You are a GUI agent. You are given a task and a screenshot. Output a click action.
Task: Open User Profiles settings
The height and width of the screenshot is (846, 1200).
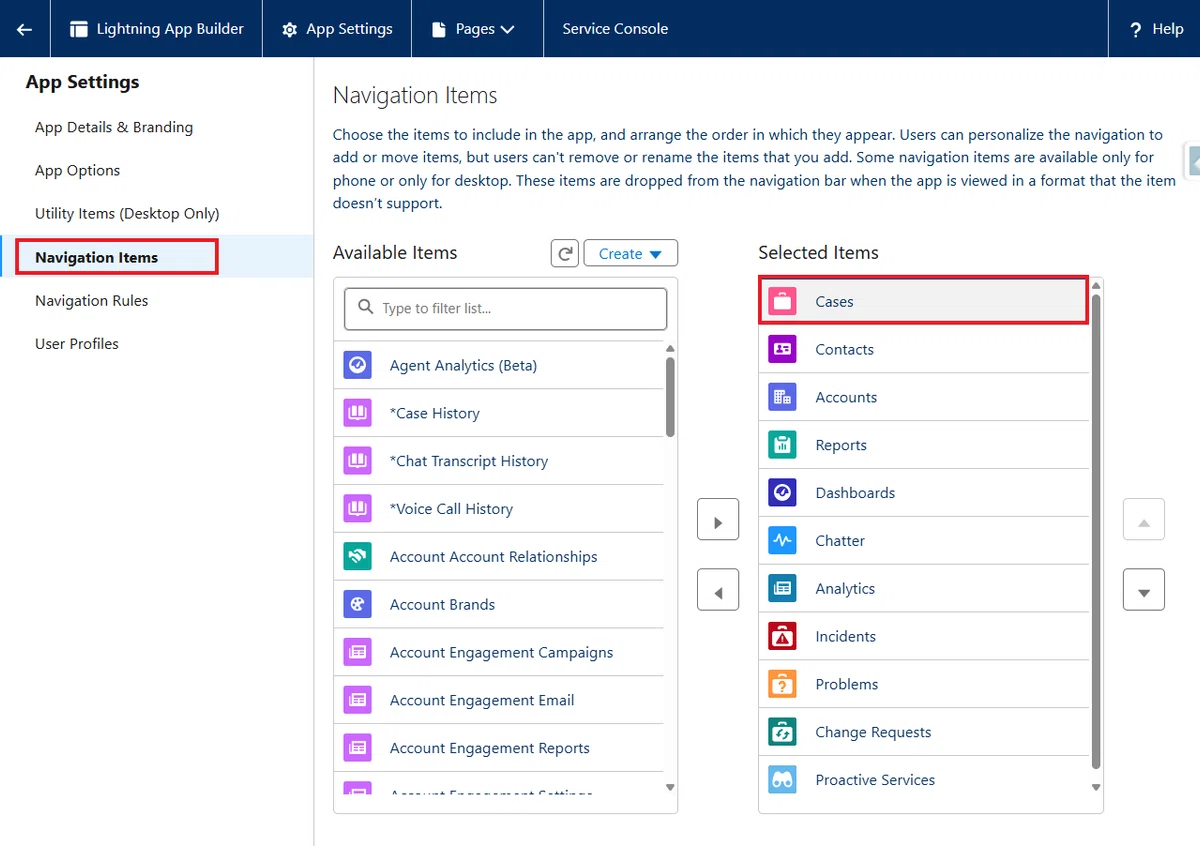tap(76, 343)
